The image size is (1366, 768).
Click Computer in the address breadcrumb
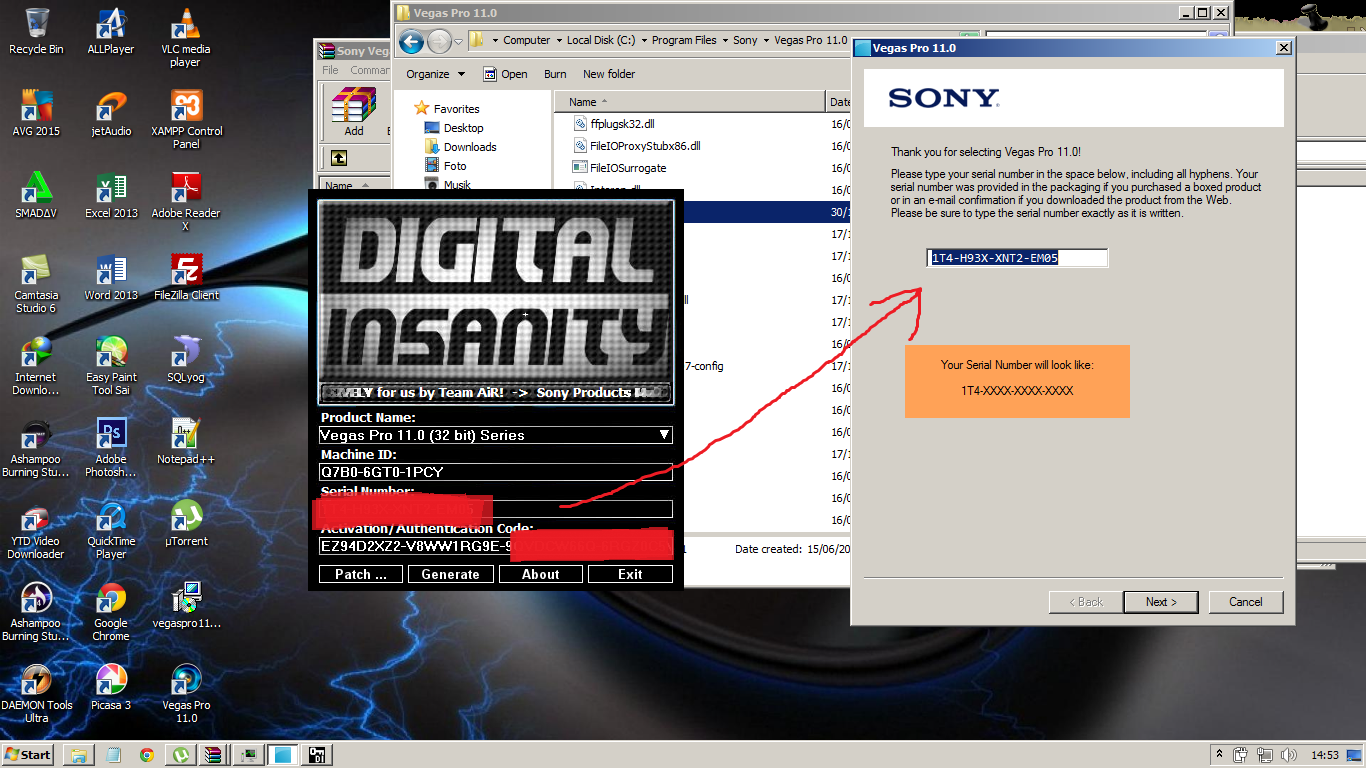pyautogui.click(x=527, y=40)
